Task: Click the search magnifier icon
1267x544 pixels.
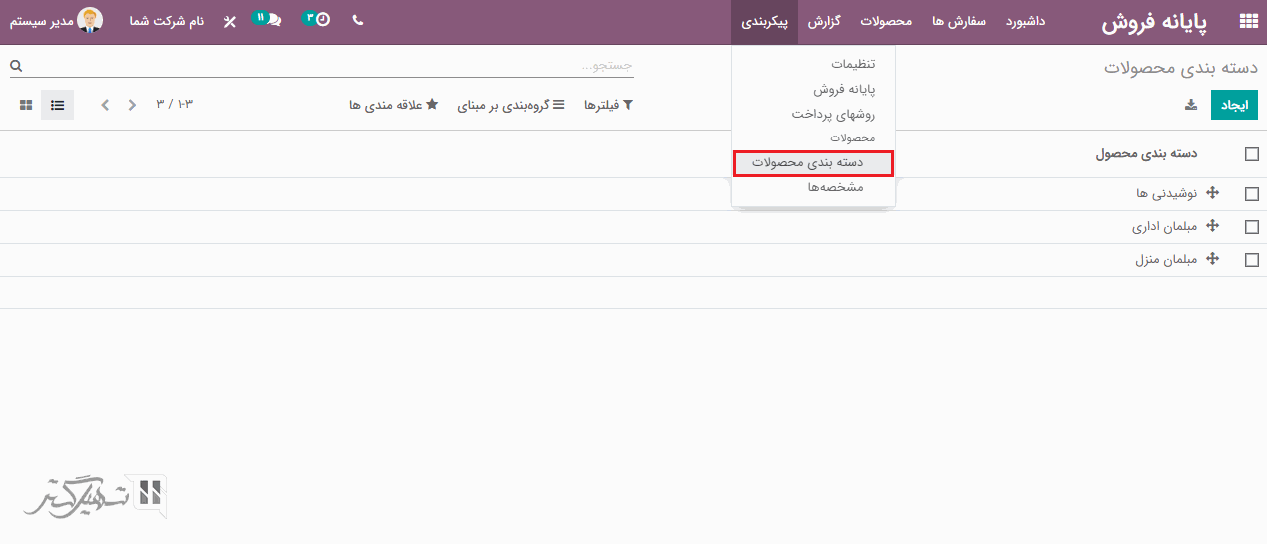Action: pyautogui.click(x=16, y=66)
